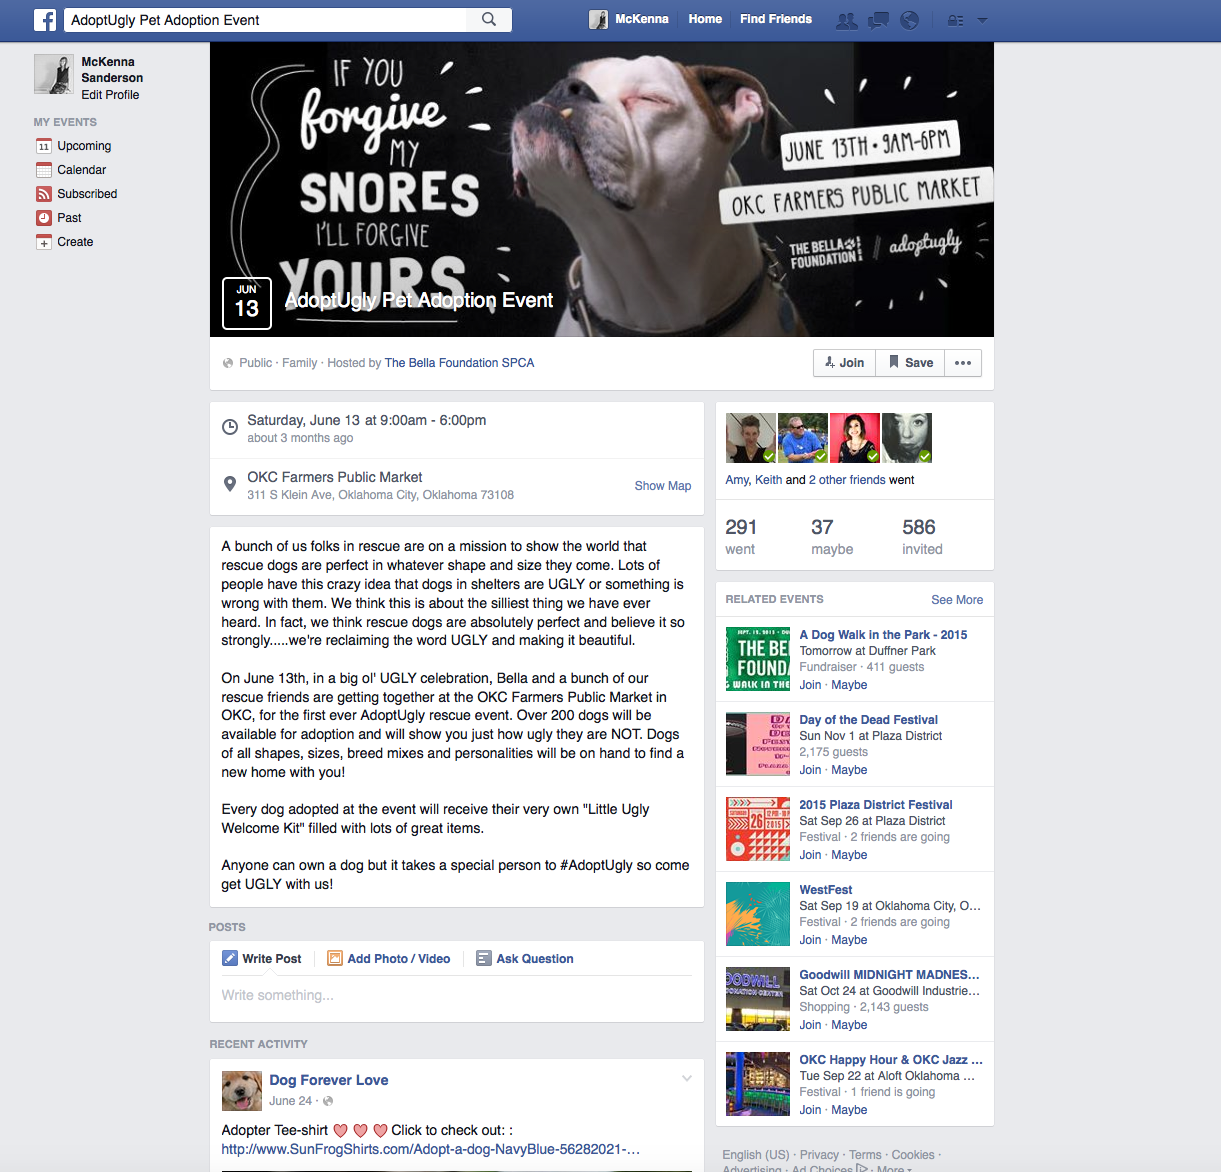Save the event with Save button
The width and height of the screenshot is (1221, 1172).
[x=911, y=363]
